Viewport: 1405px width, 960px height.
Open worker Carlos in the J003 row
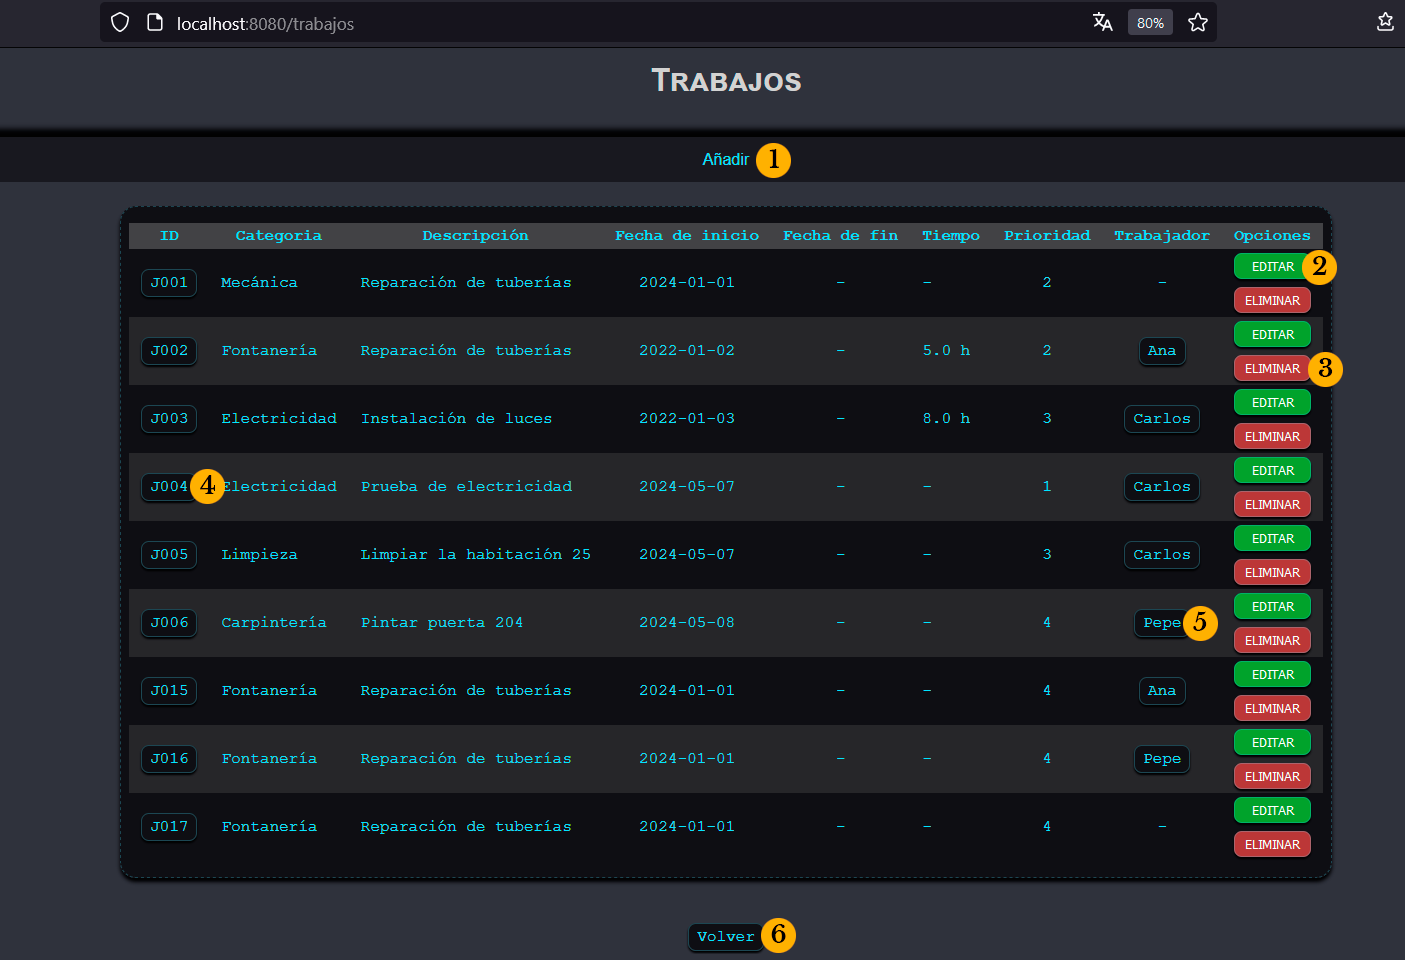click(x=1162, y=419)
